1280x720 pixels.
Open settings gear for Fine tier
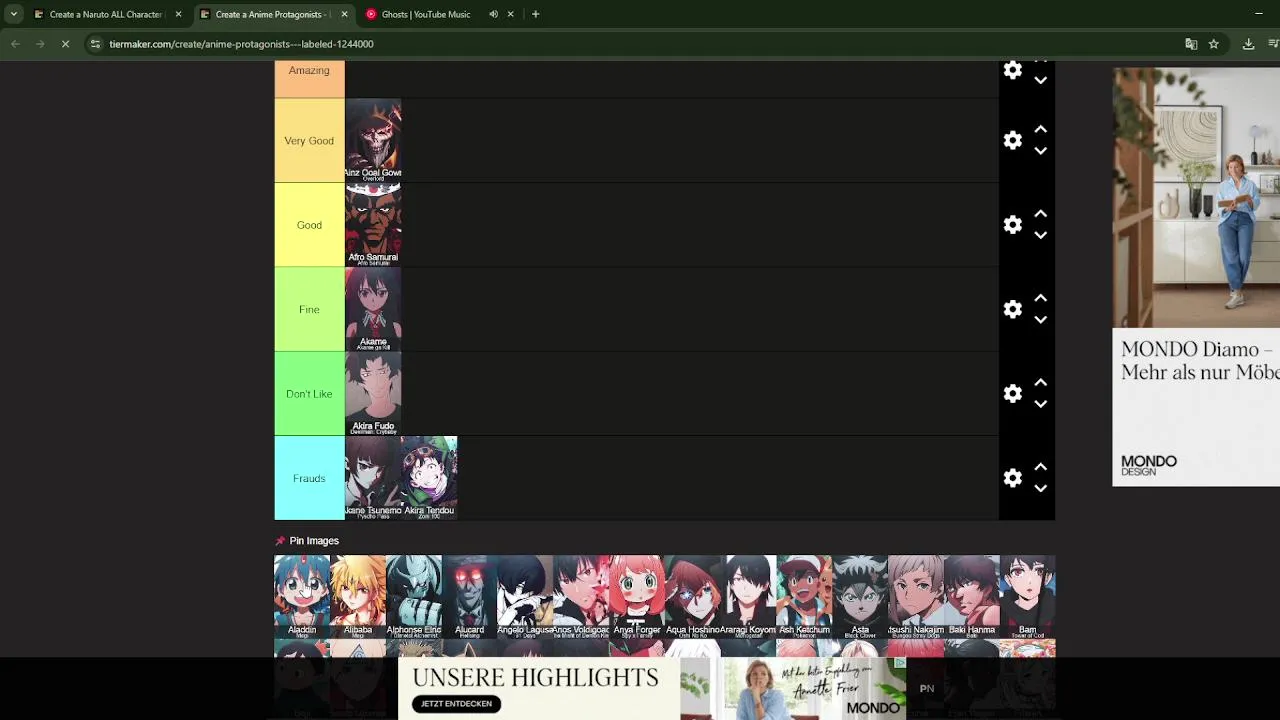coord(1013,309)
